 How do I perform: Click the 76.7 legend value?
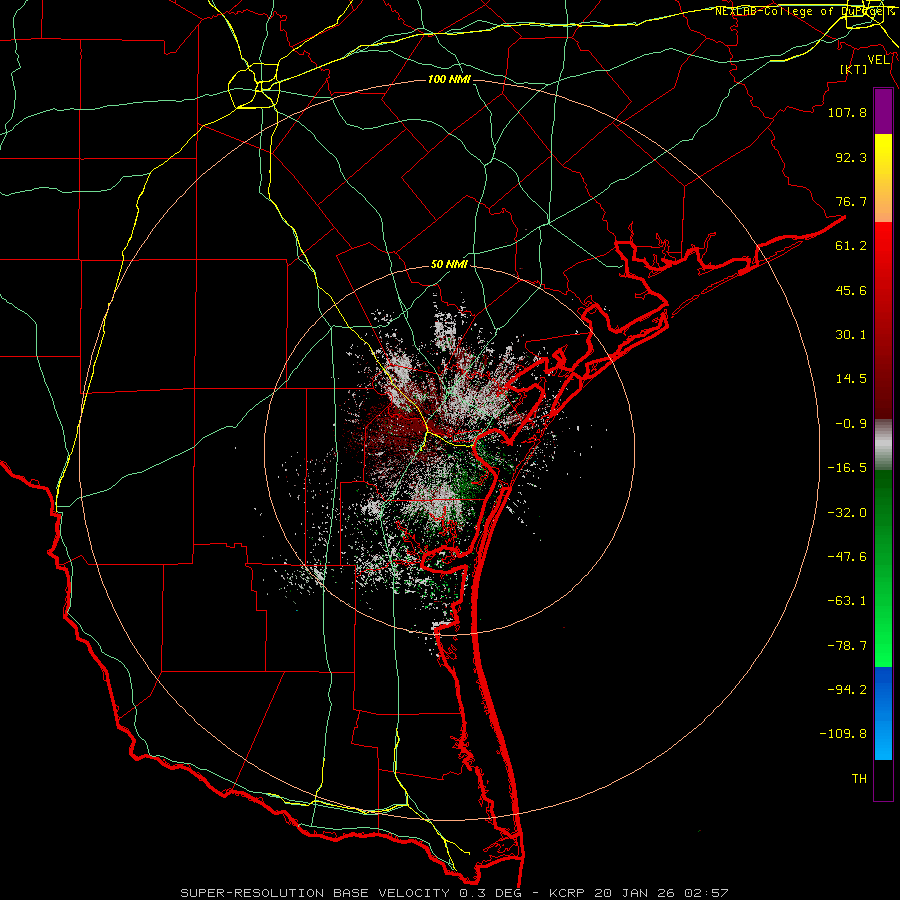[x=851, y=201]
